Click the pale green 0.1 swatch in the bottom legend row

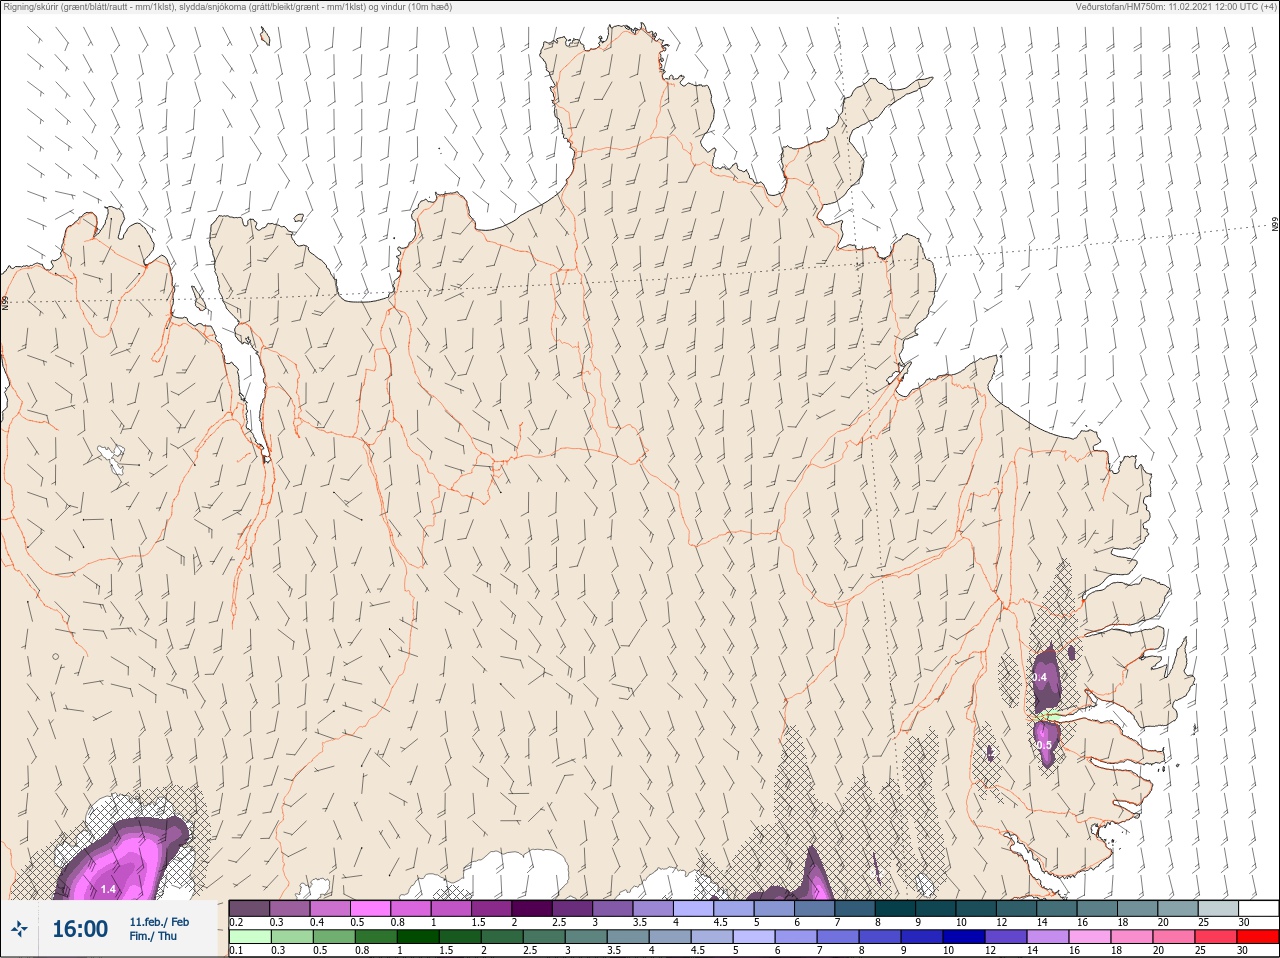pos(249,937)
